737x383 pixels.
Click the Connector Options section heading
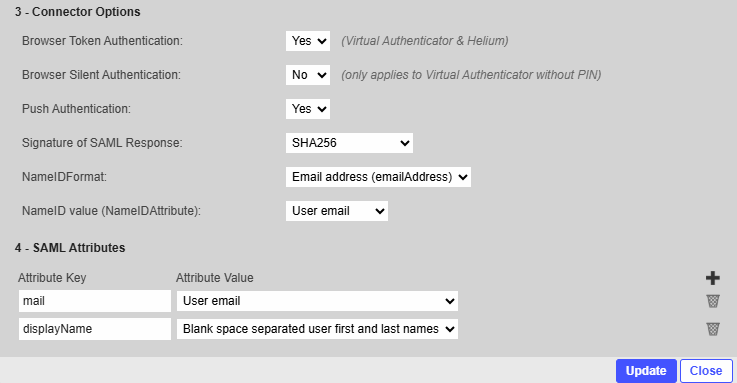78,12
